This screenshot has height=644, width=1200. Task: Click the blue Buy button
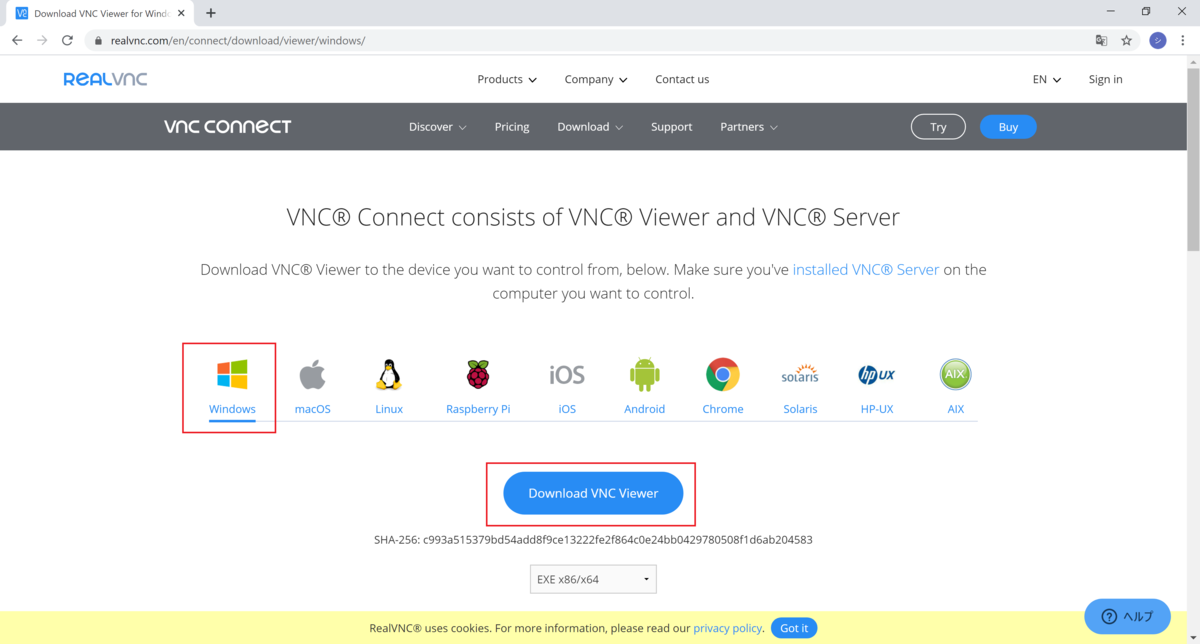pos(1008,127)
